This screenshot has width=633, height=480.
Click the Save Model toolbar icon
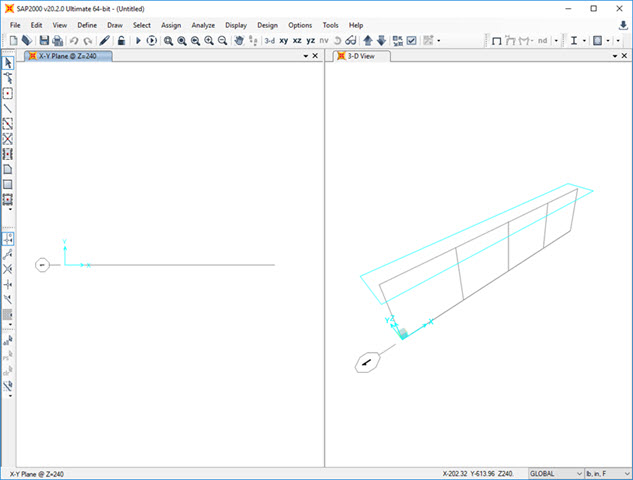pyautogui.click(x=43, y=41)
